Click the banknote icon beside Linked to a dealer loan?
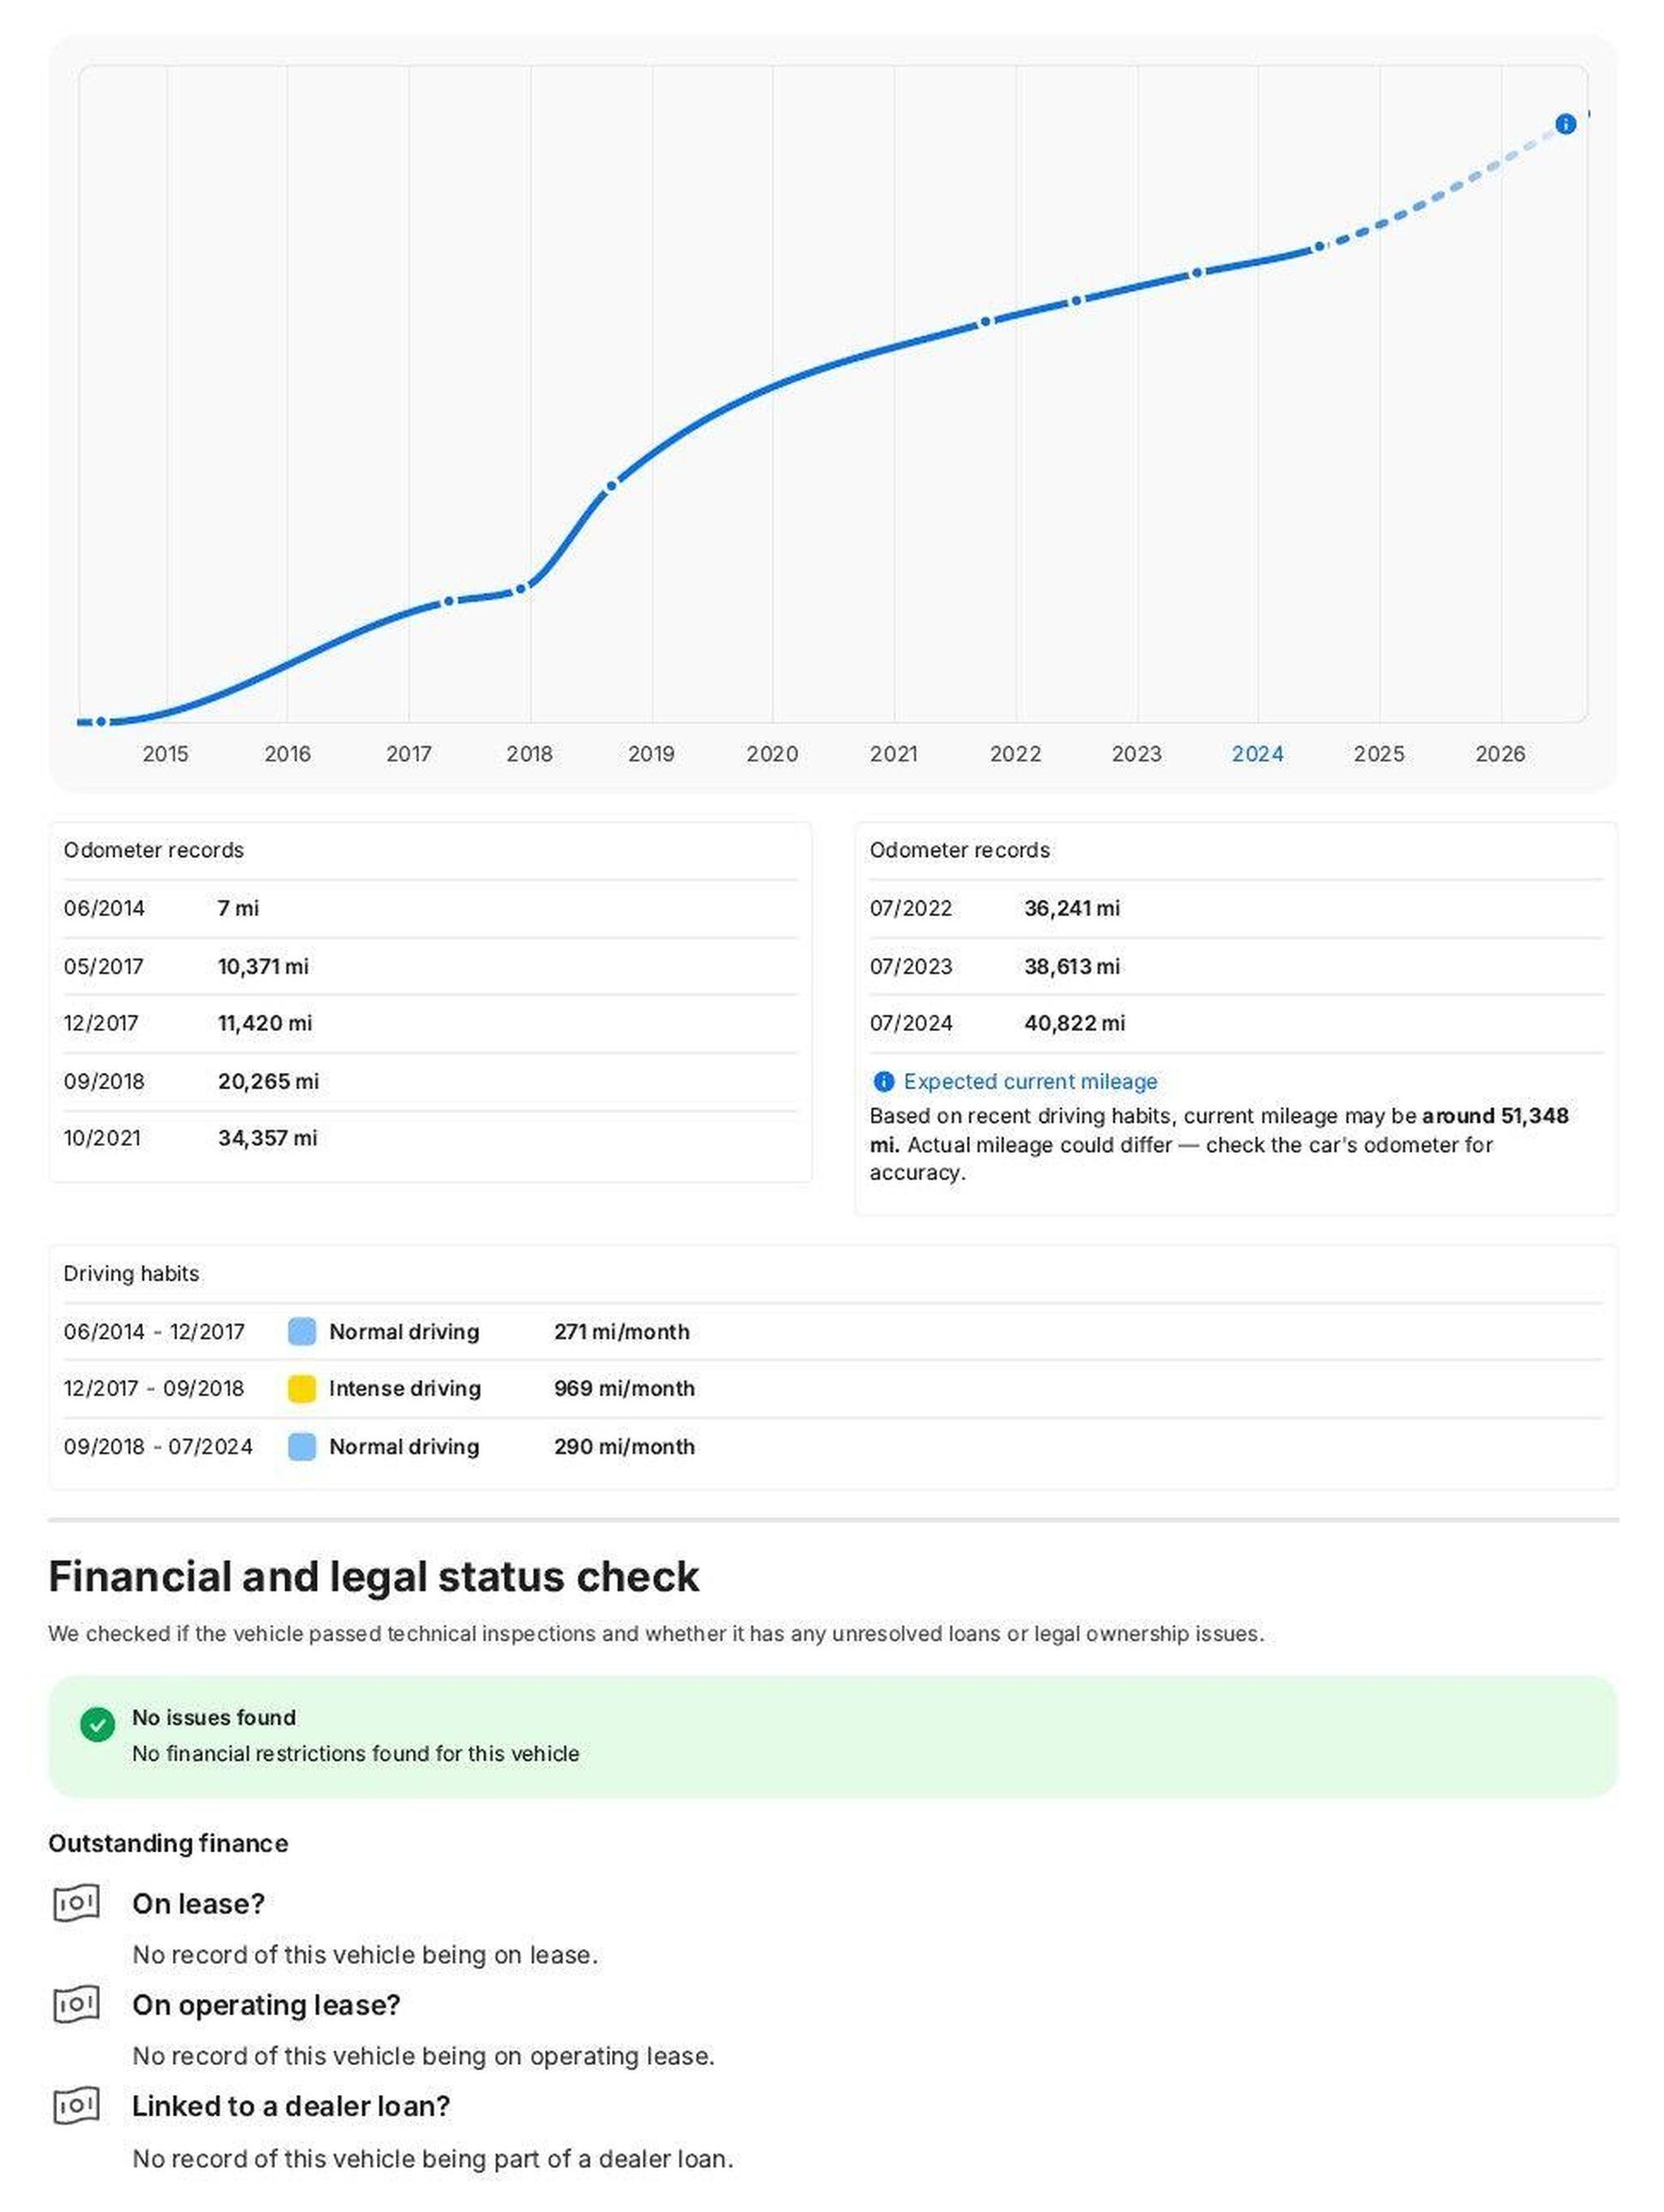This screenshot has width=1664, height=2212. 76,2105
